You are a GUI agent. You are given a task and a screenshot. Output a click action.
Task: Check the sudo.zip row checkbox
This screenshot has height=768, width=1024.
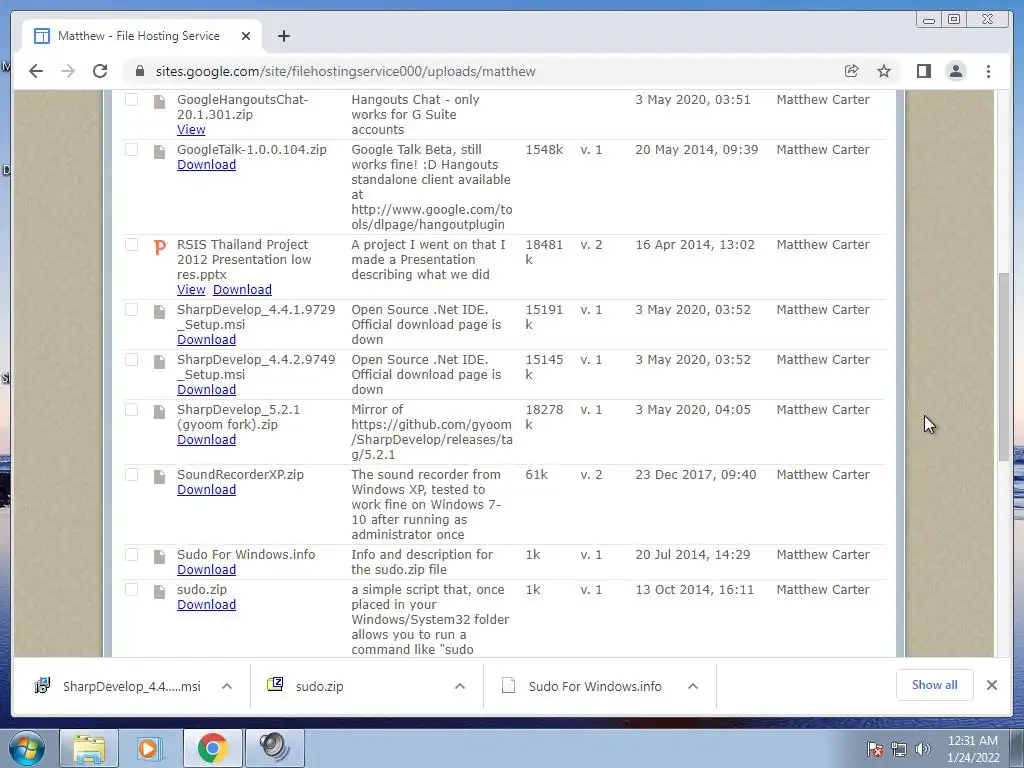tap(131, 590)
